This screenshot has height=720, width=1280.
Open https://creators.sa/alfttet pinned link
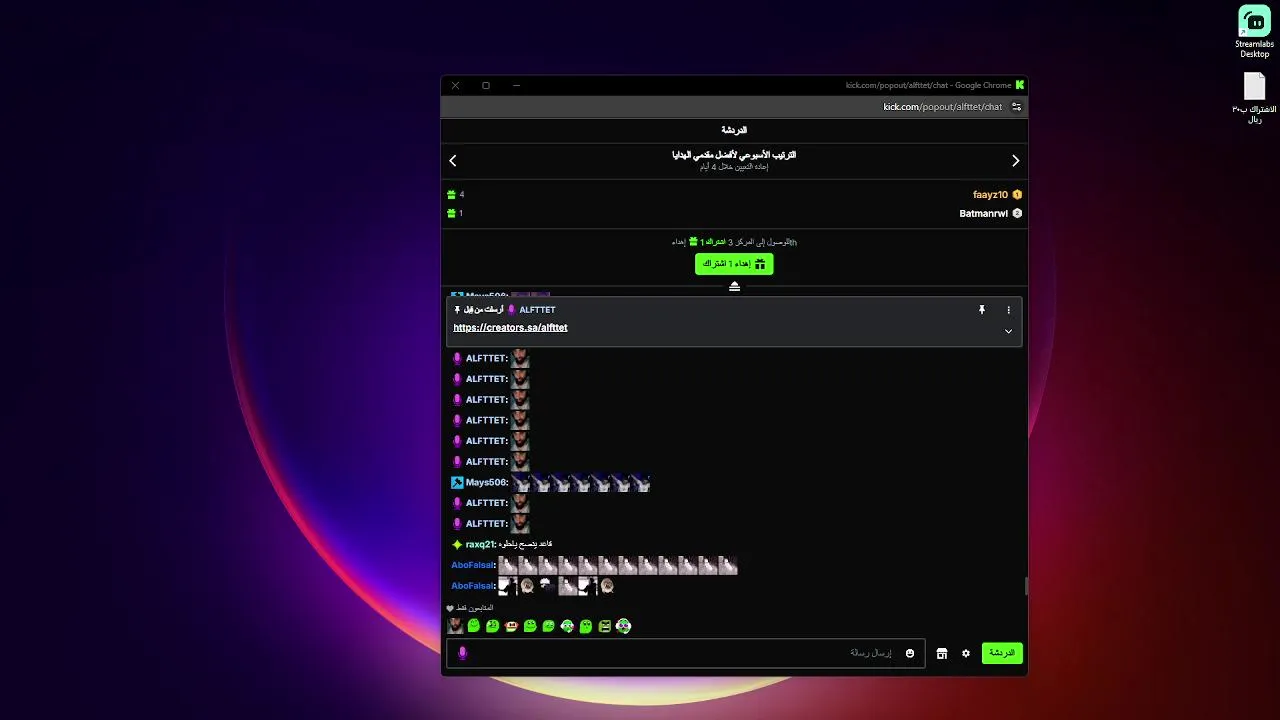(510, 328)
